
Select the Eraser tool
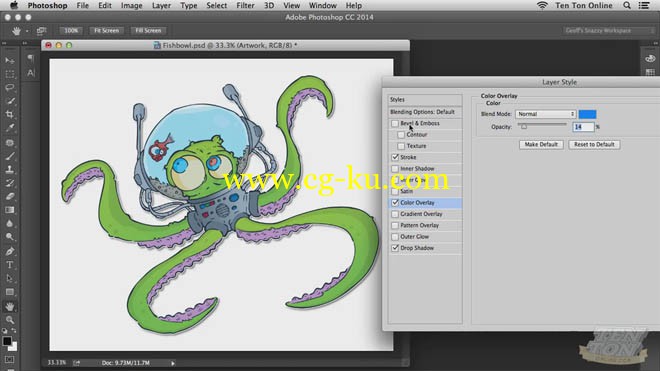(x=10, y=197)
